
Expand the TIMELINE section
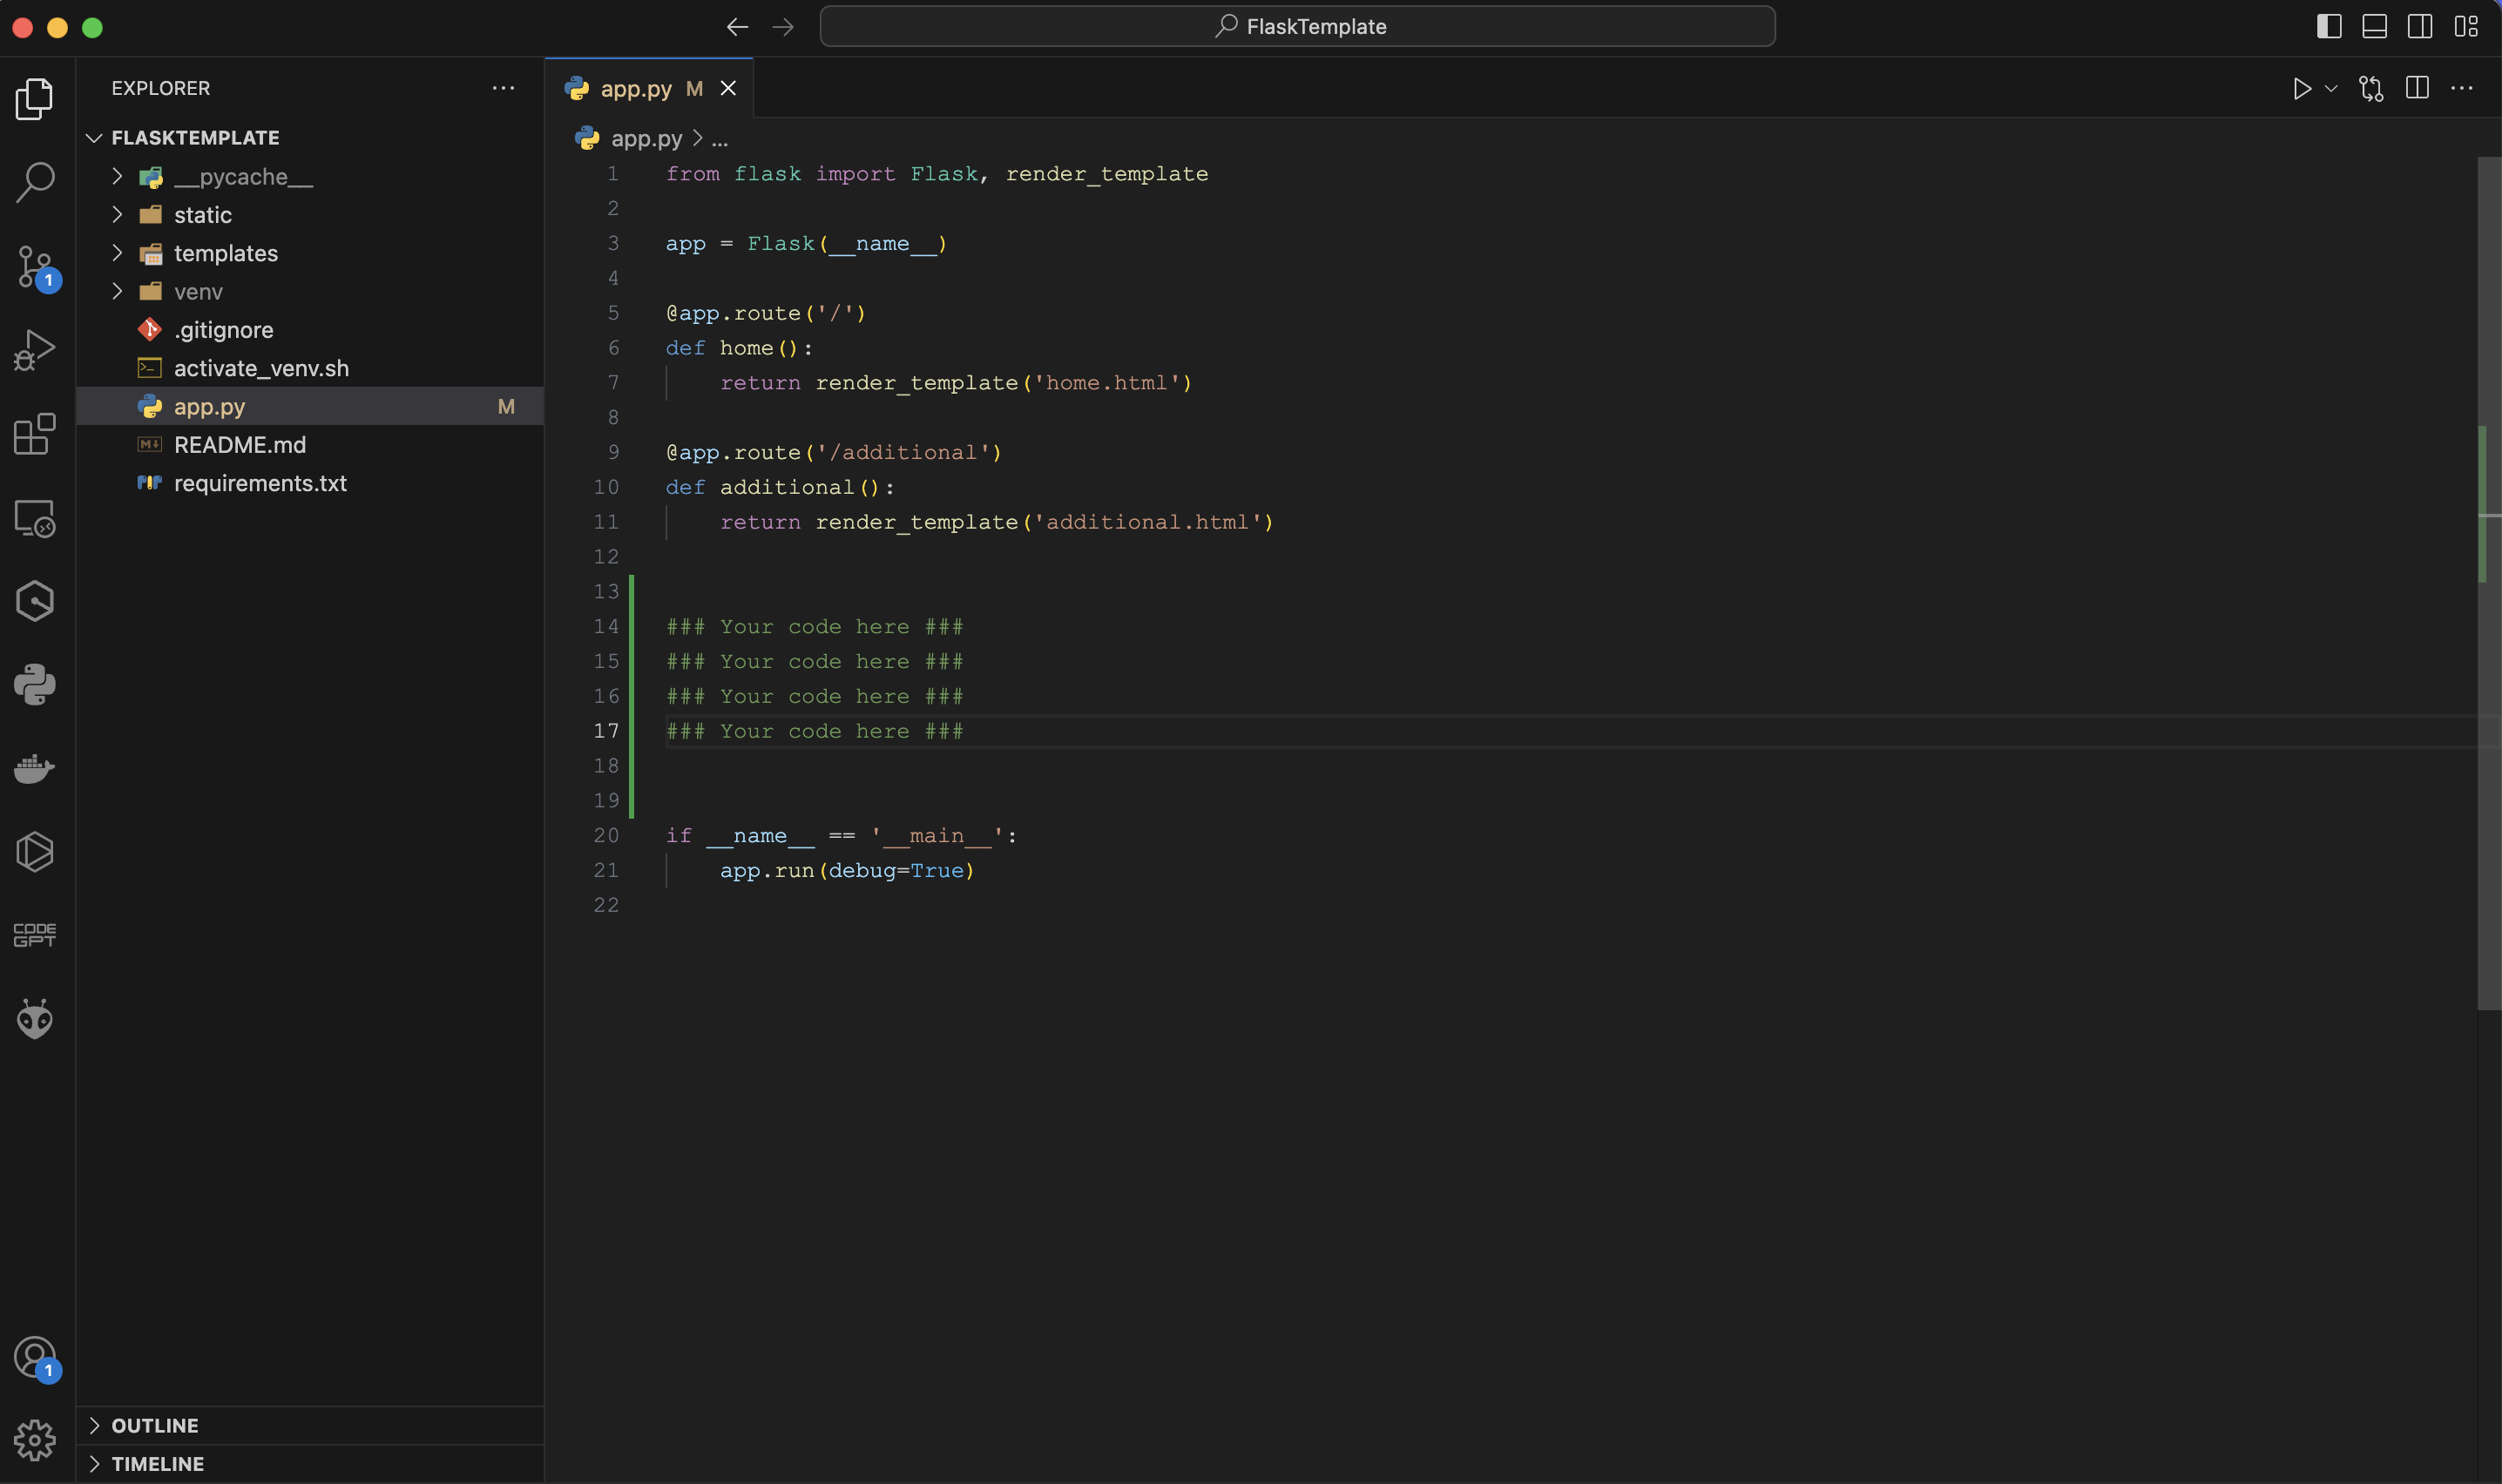coord(310,1463)
